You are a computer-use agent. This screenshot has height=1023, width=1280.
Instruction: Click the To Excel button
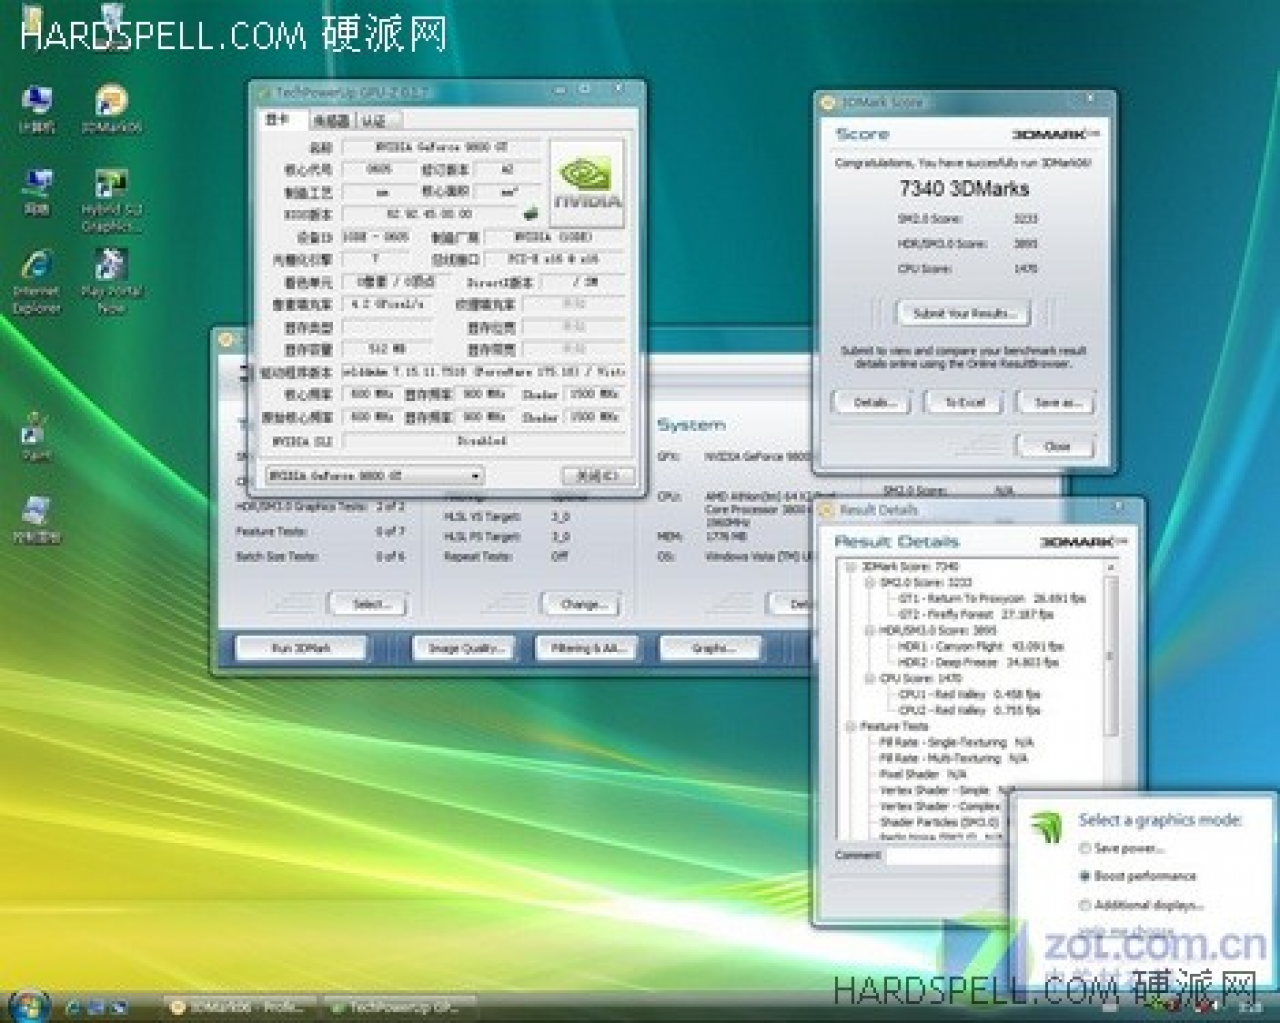click(964, 403)
